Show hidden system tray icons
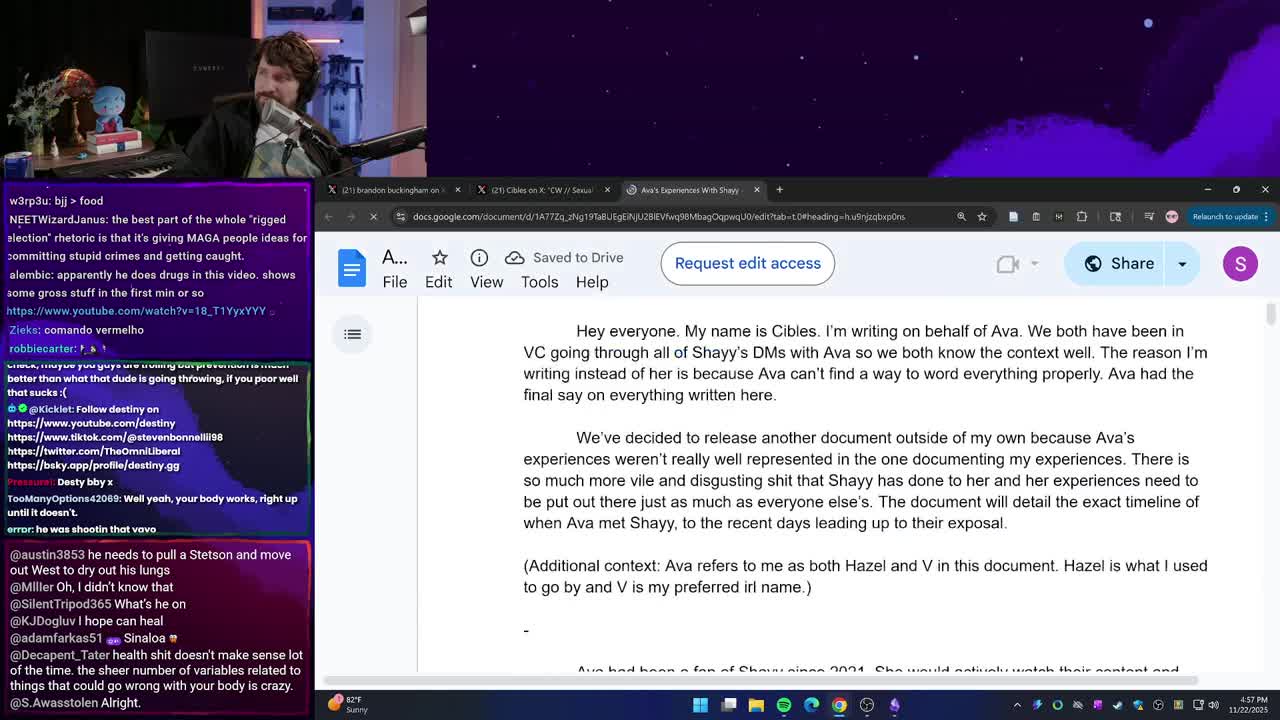 pyautogui.click(x=1017, y=705)
